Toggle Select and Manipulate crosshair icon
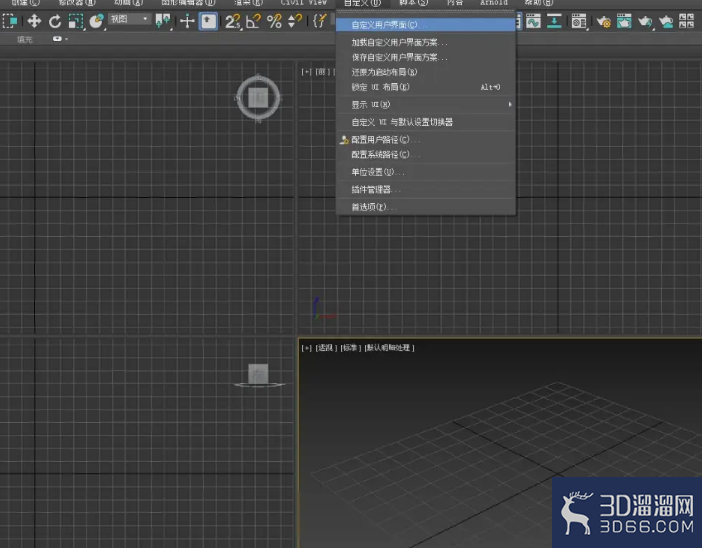 187,21
